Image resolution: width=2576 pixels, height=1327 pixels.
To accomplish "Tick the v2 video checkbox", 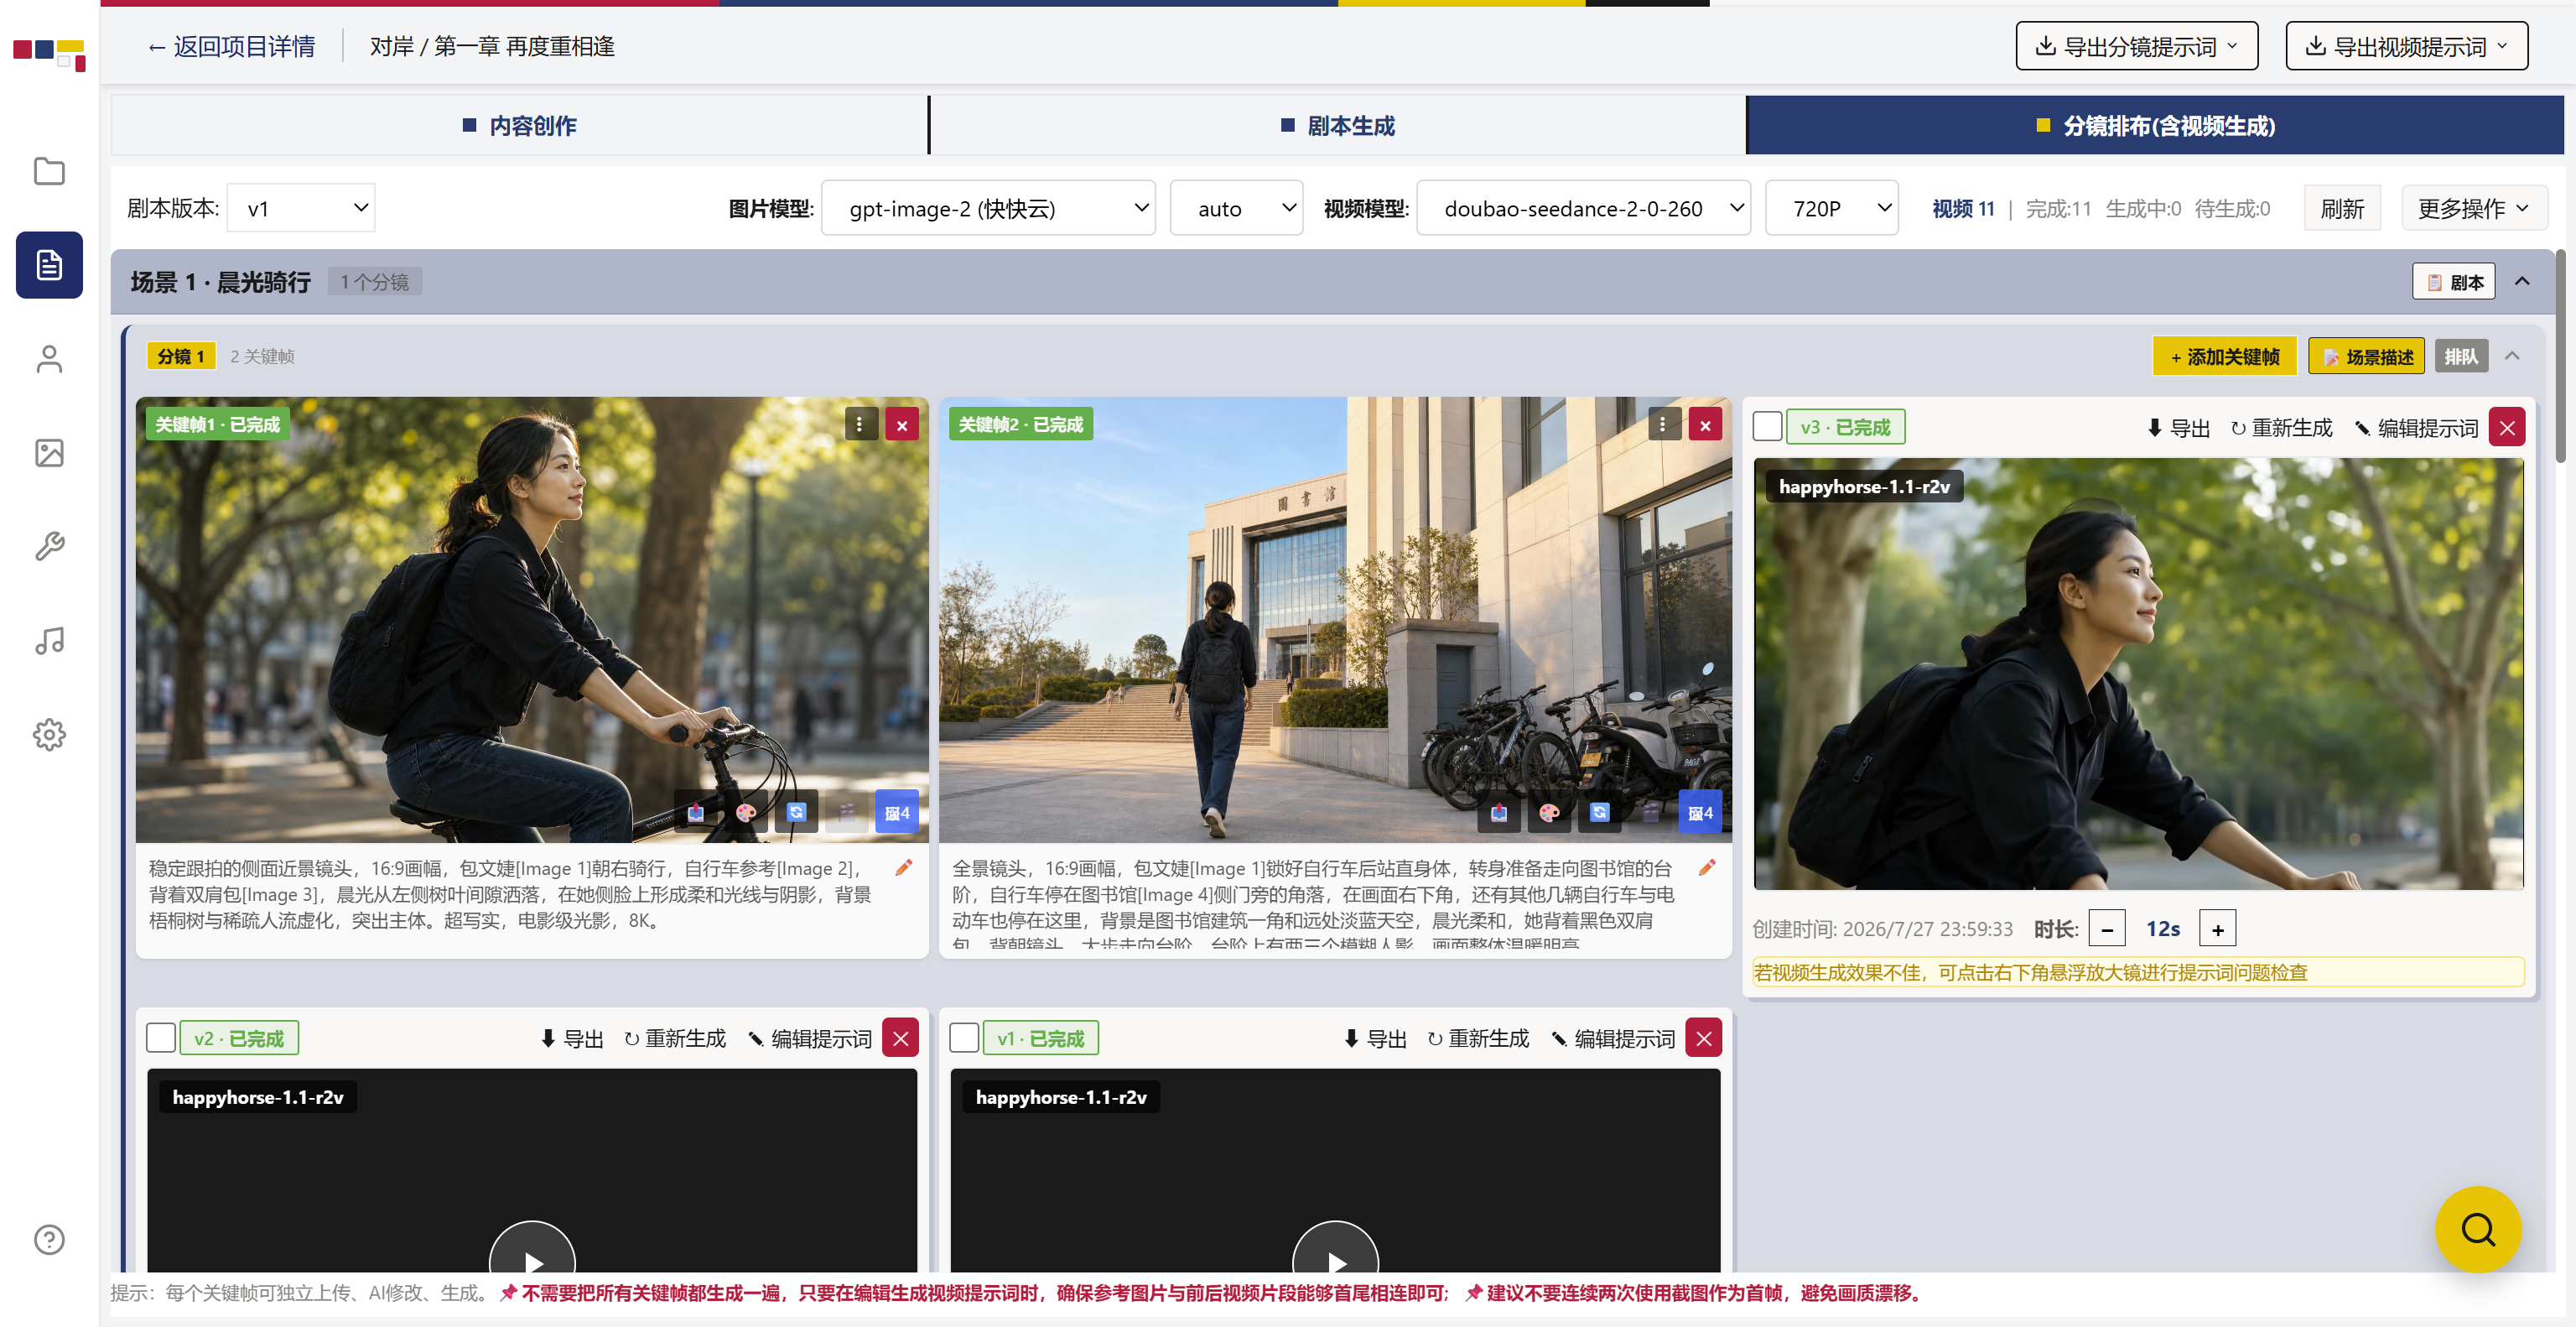I will 161,1038.
